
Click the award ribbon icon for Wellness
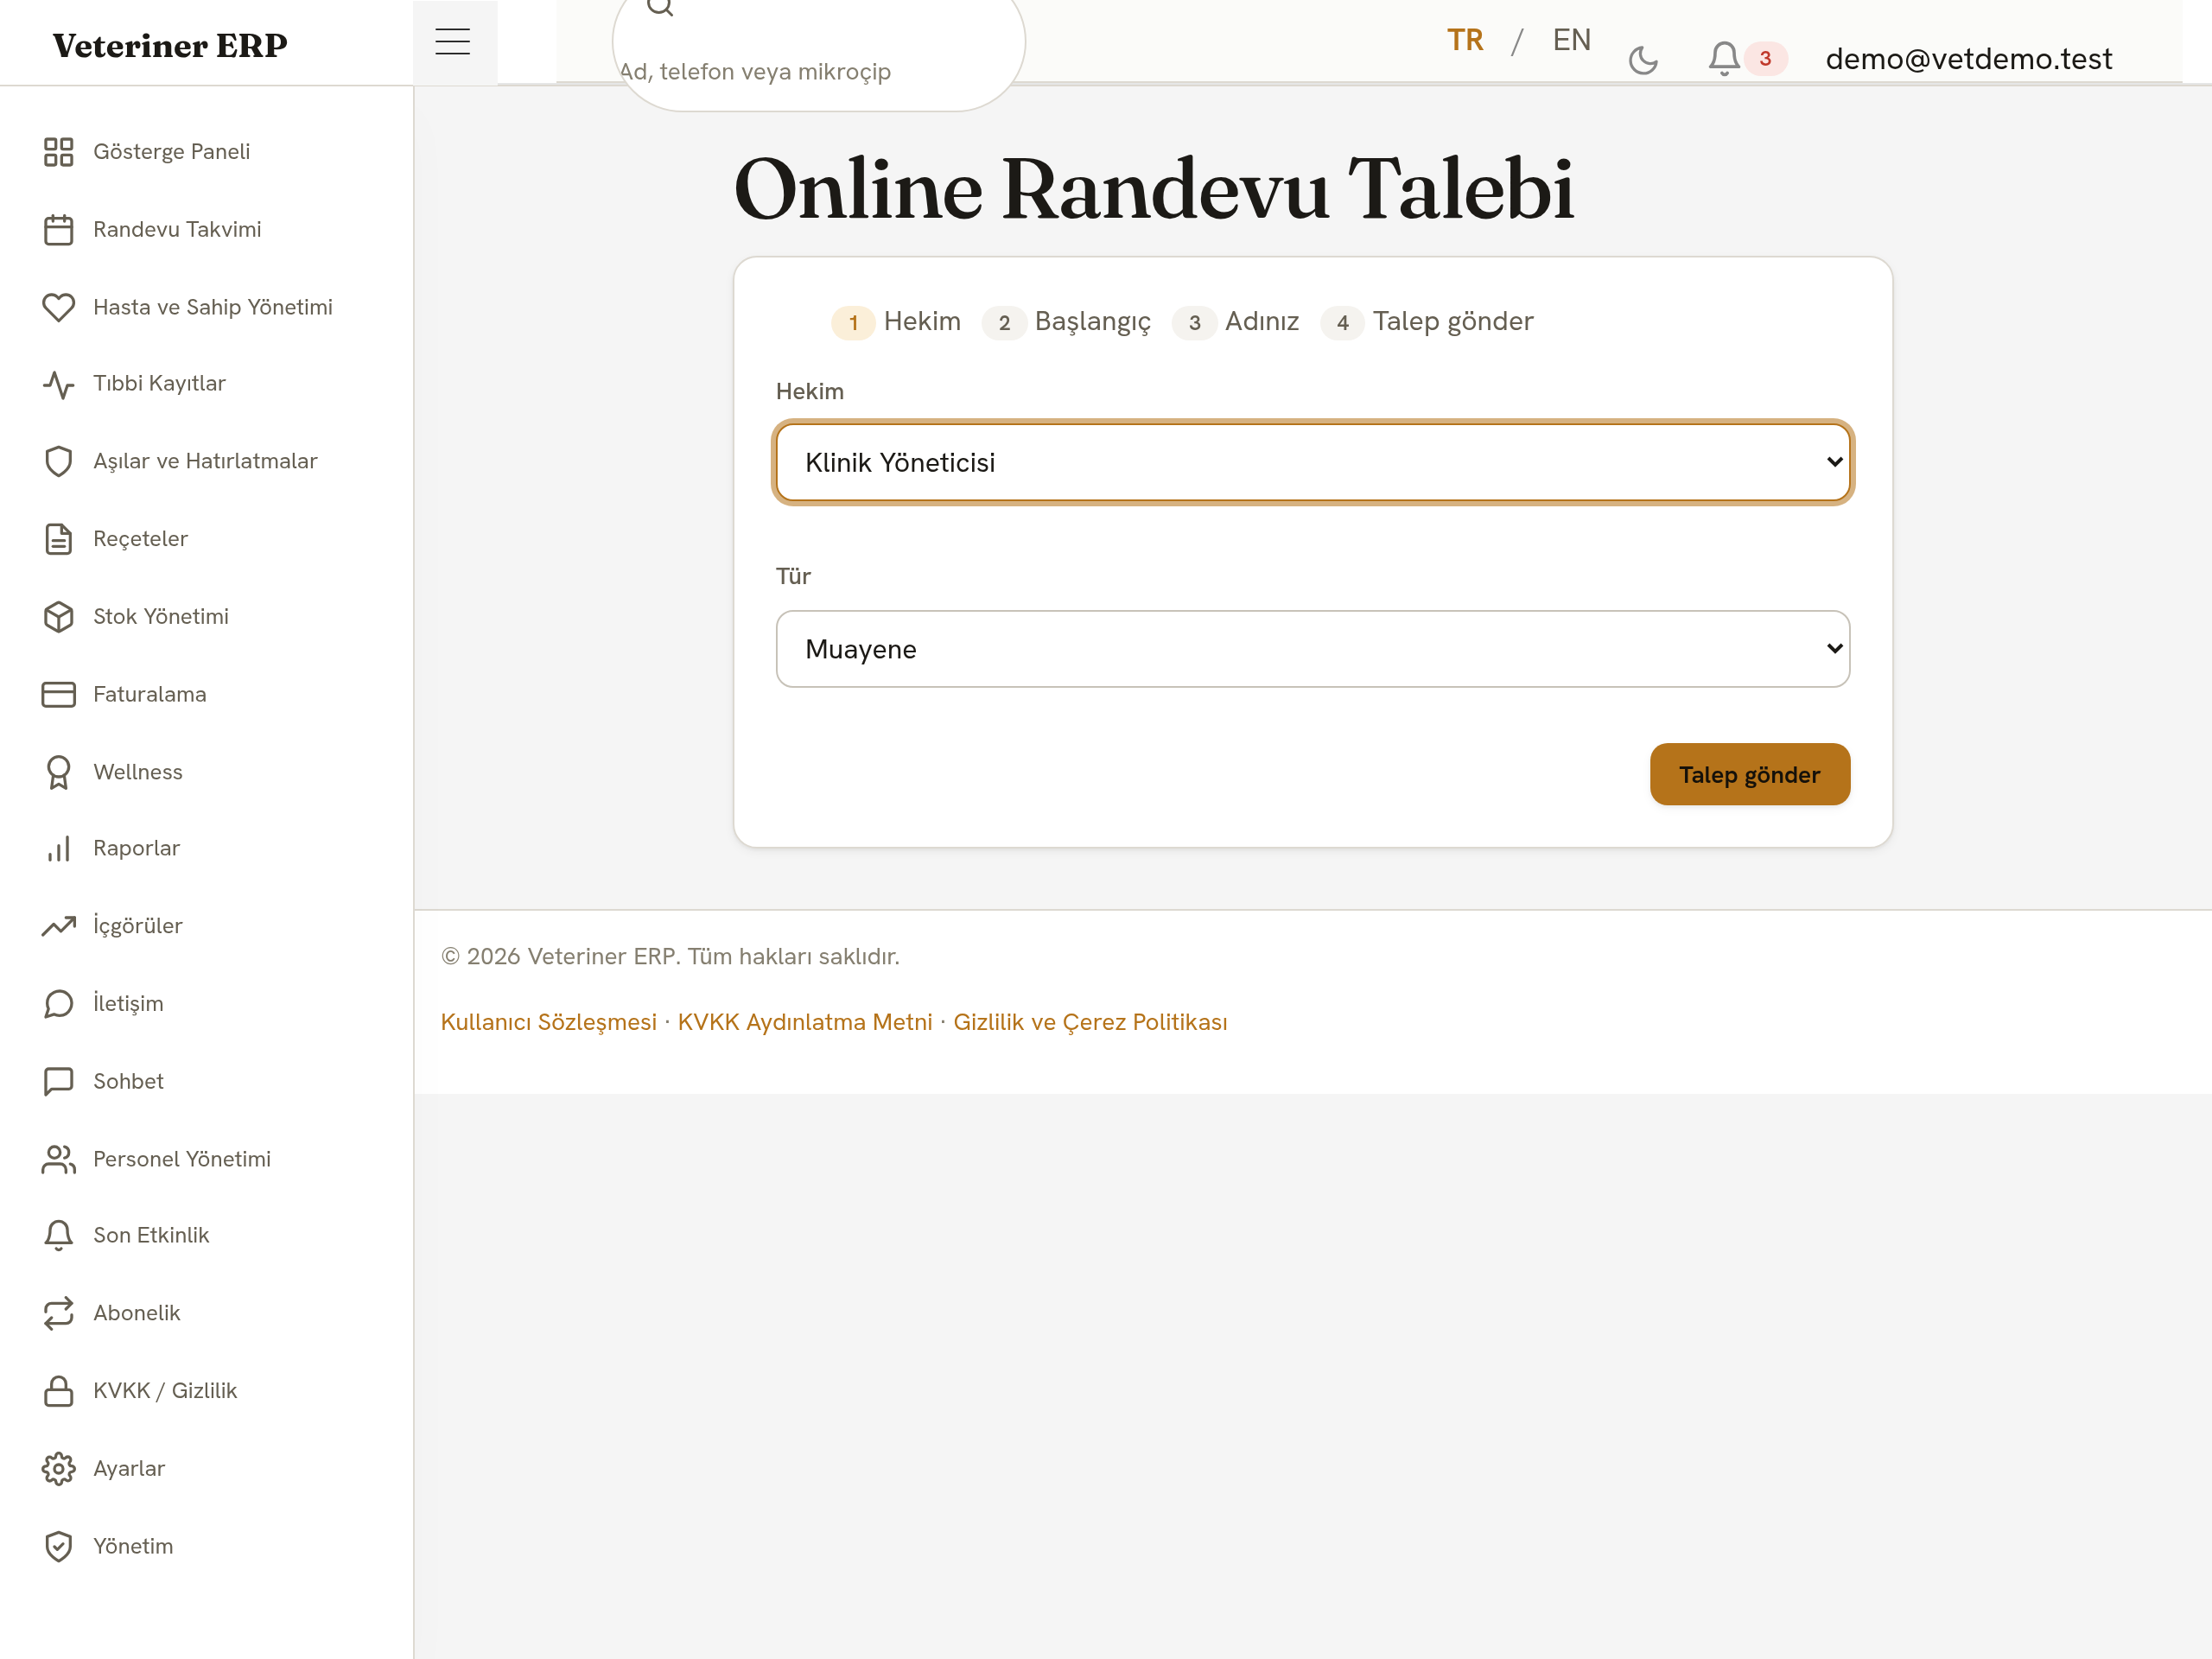pyautogui.click(x=59, y=772)
